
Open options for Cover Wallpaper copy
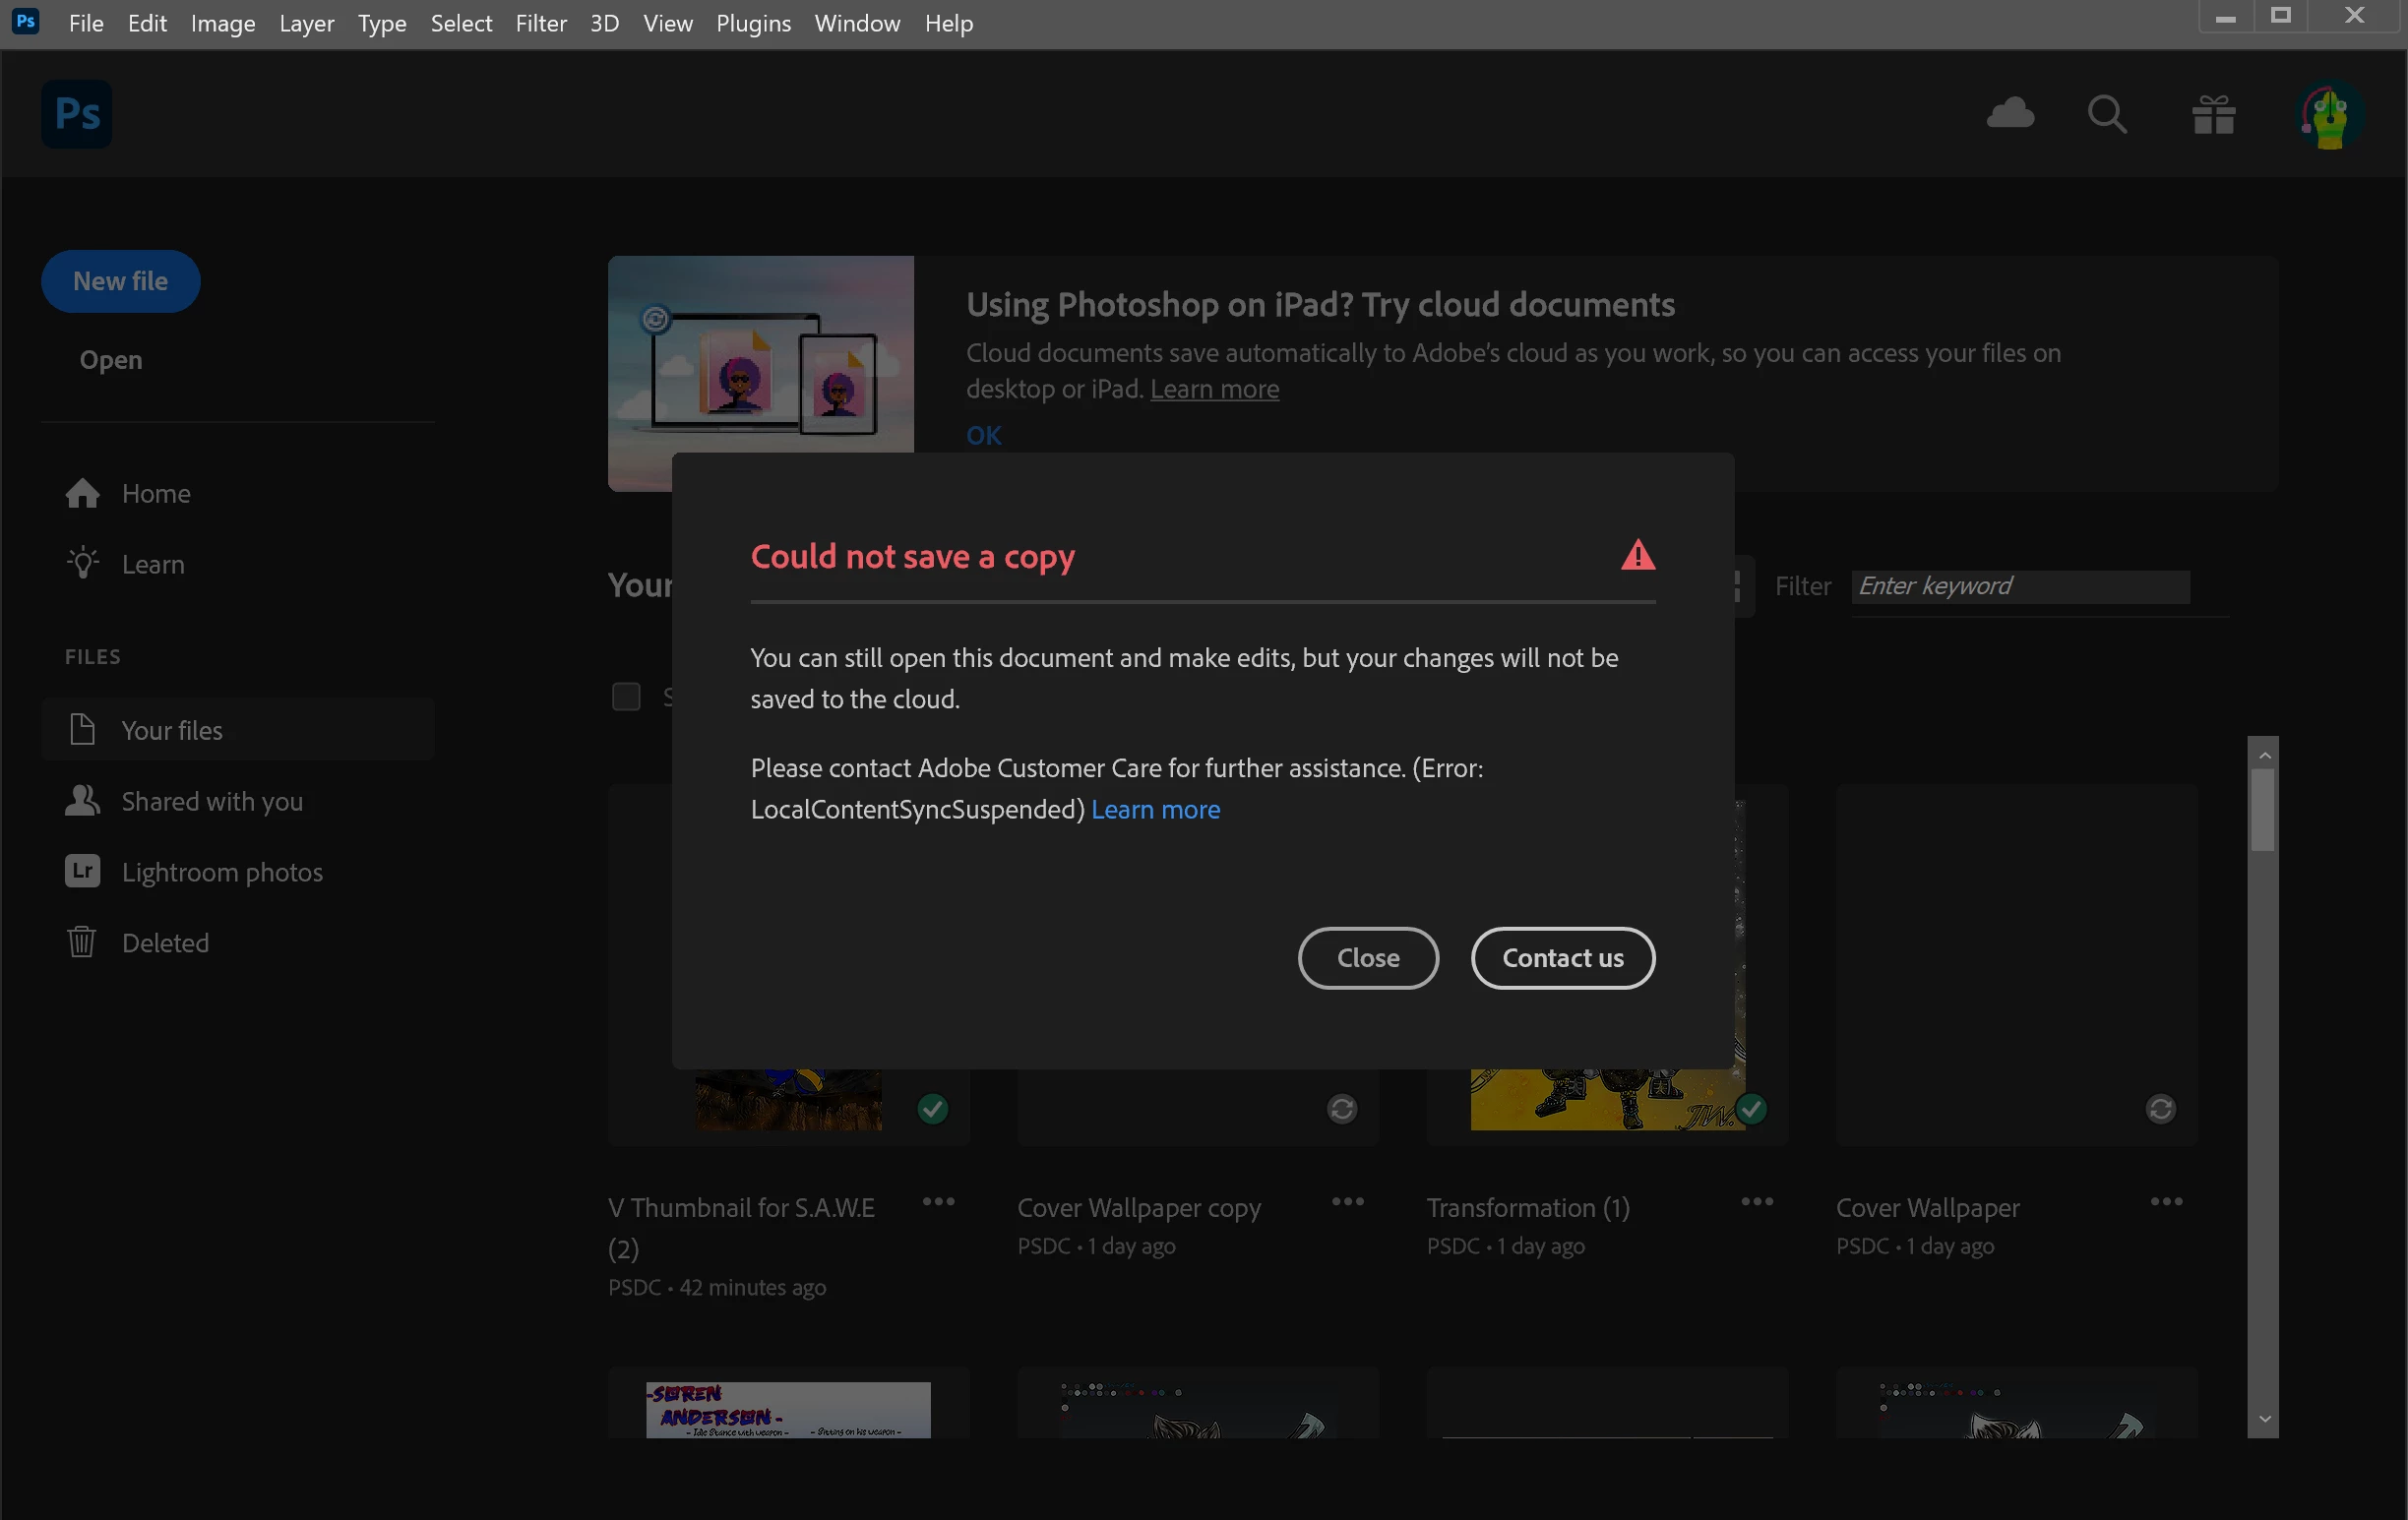pyautogui.click(x=1347, y=1201)
